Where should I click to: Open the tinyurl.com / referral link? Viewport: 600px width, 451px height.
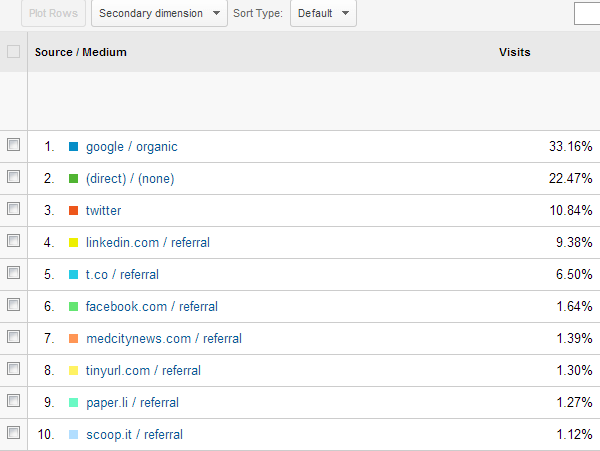[143, 371]
